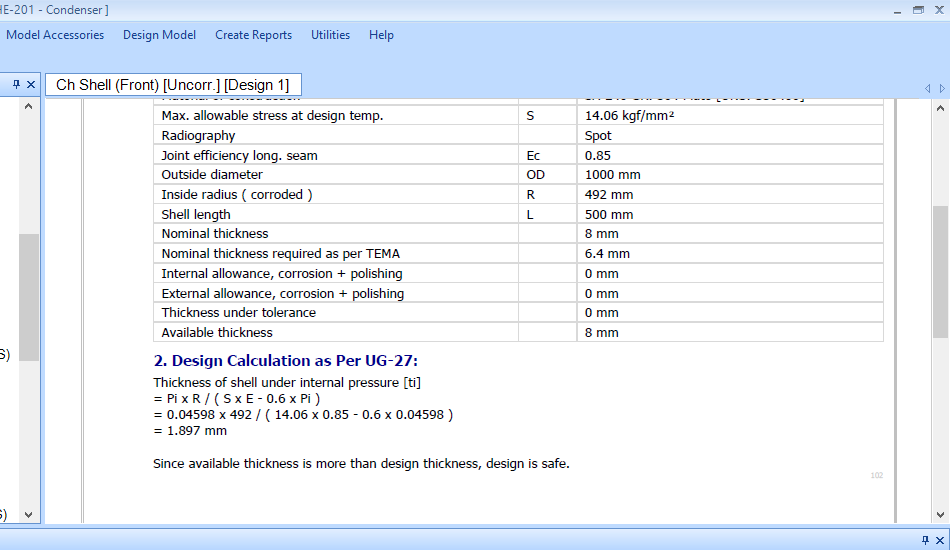Open the Utilities menu
This screenshot has width=950, height=550.
[x=330, y=35]
